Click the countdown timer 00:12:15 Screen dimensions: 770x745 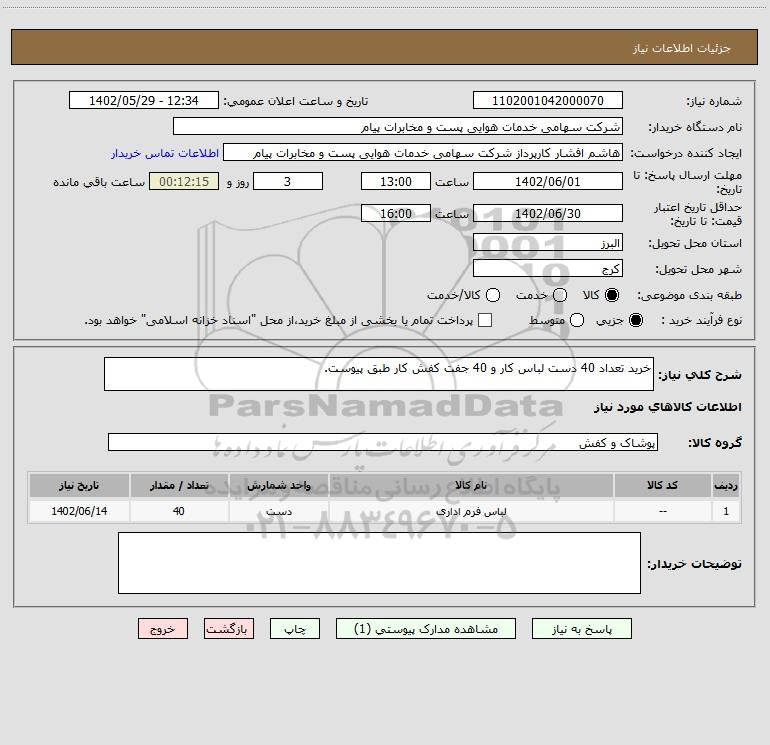tap(184, 181)
